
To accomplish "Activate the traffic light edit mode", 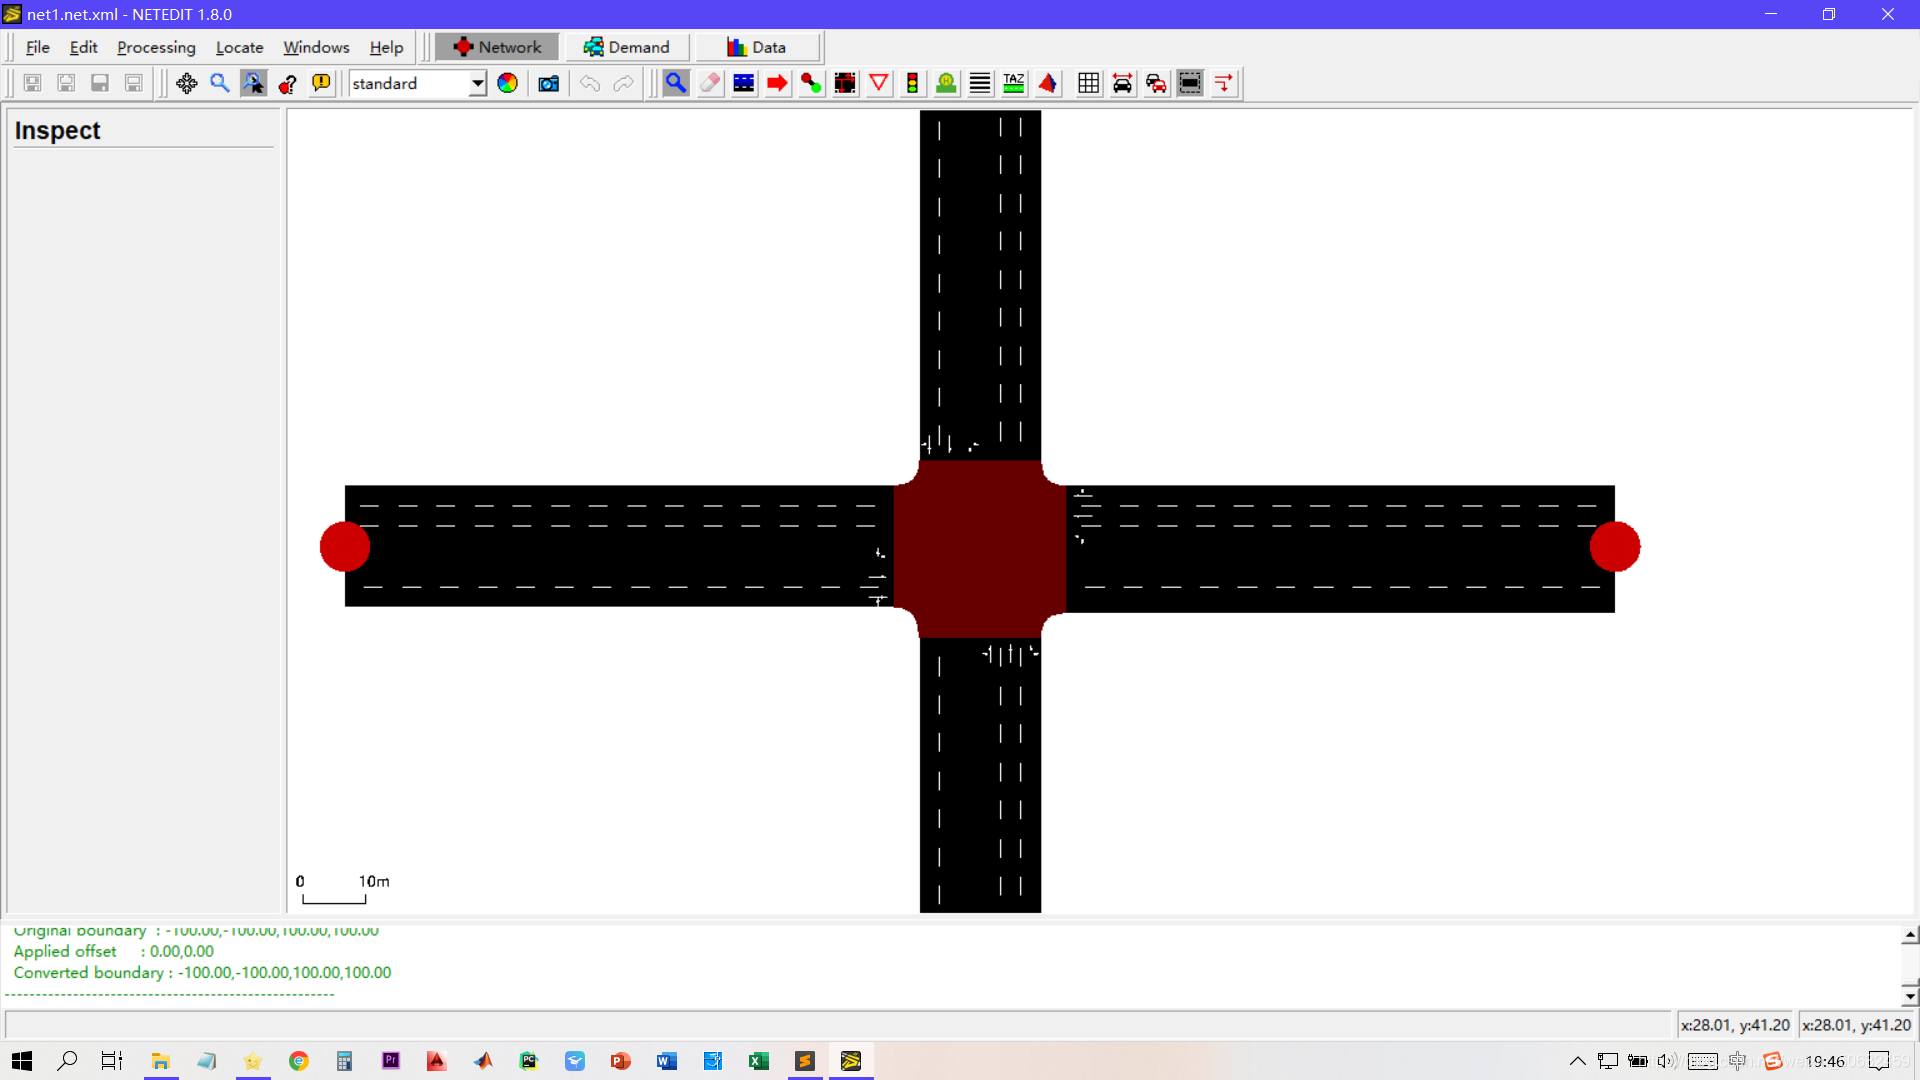I will tap(912, 83).
